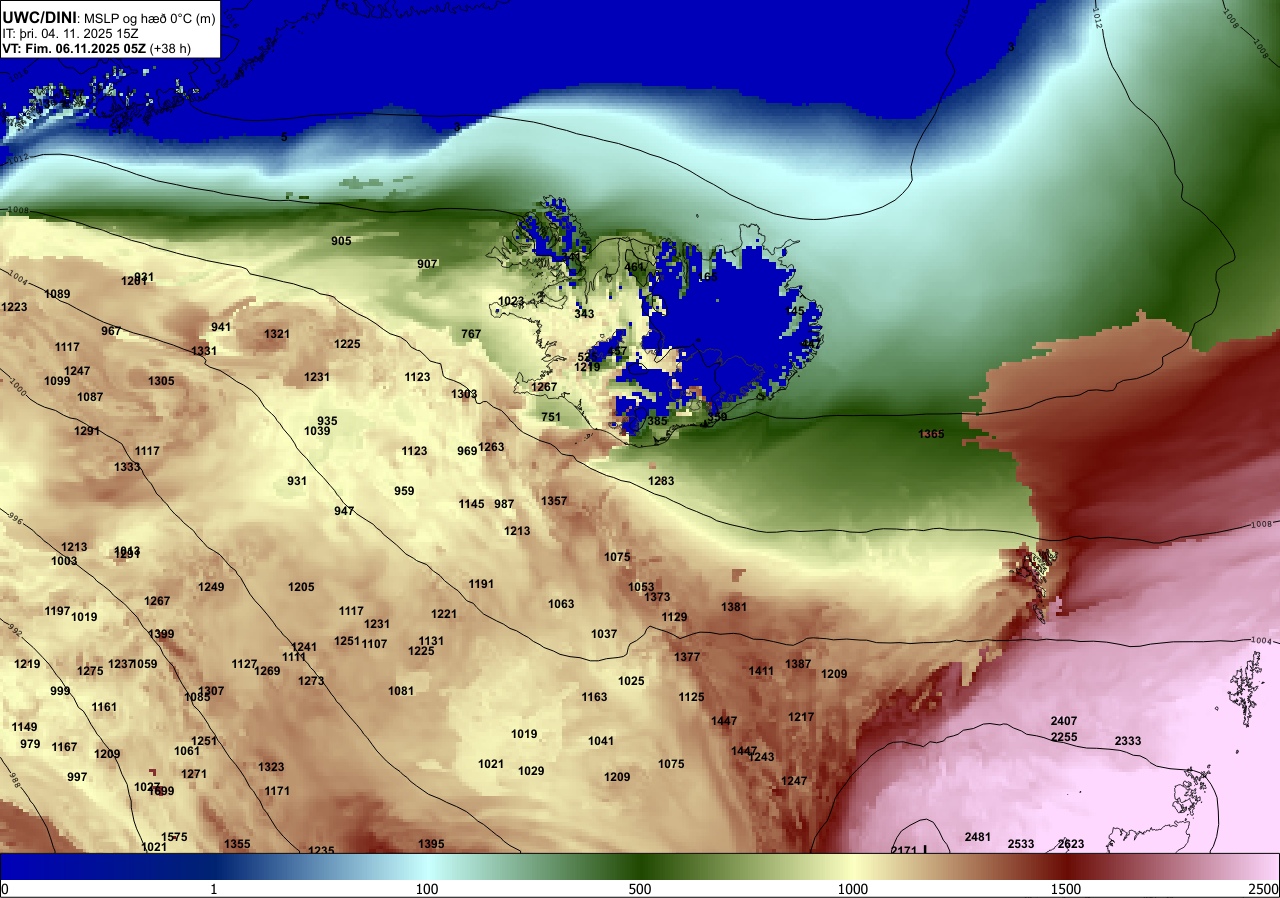Click the freezing-level value 1331
The height and width of the screenshot is (898, 1280).
pyautogui.click(x=204, y=351)
